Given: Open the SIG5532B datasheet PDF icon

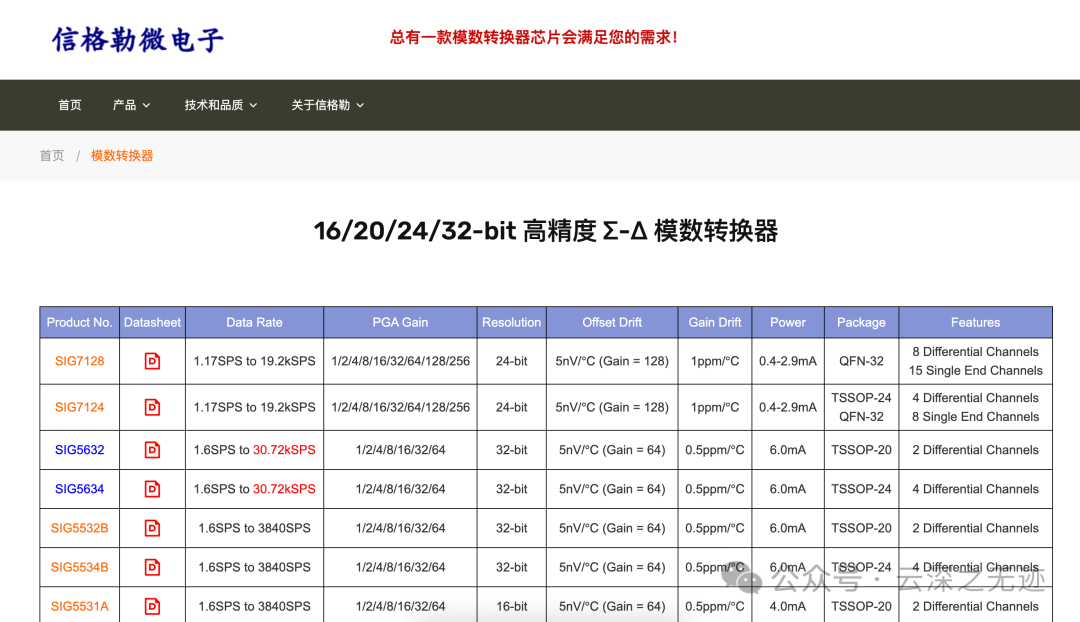Looking at the screenshot, I should (x=152, y=528).
